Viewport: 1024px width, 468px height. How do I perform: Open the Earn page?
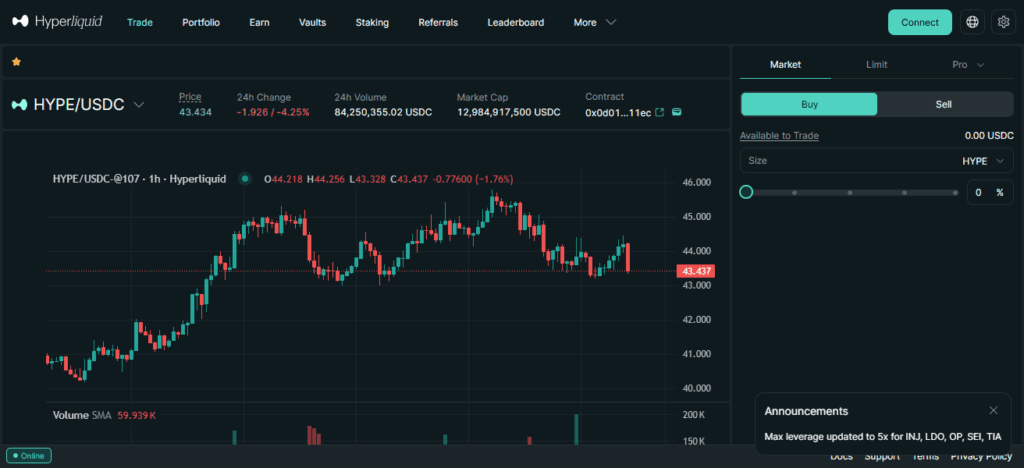(259, 22)
